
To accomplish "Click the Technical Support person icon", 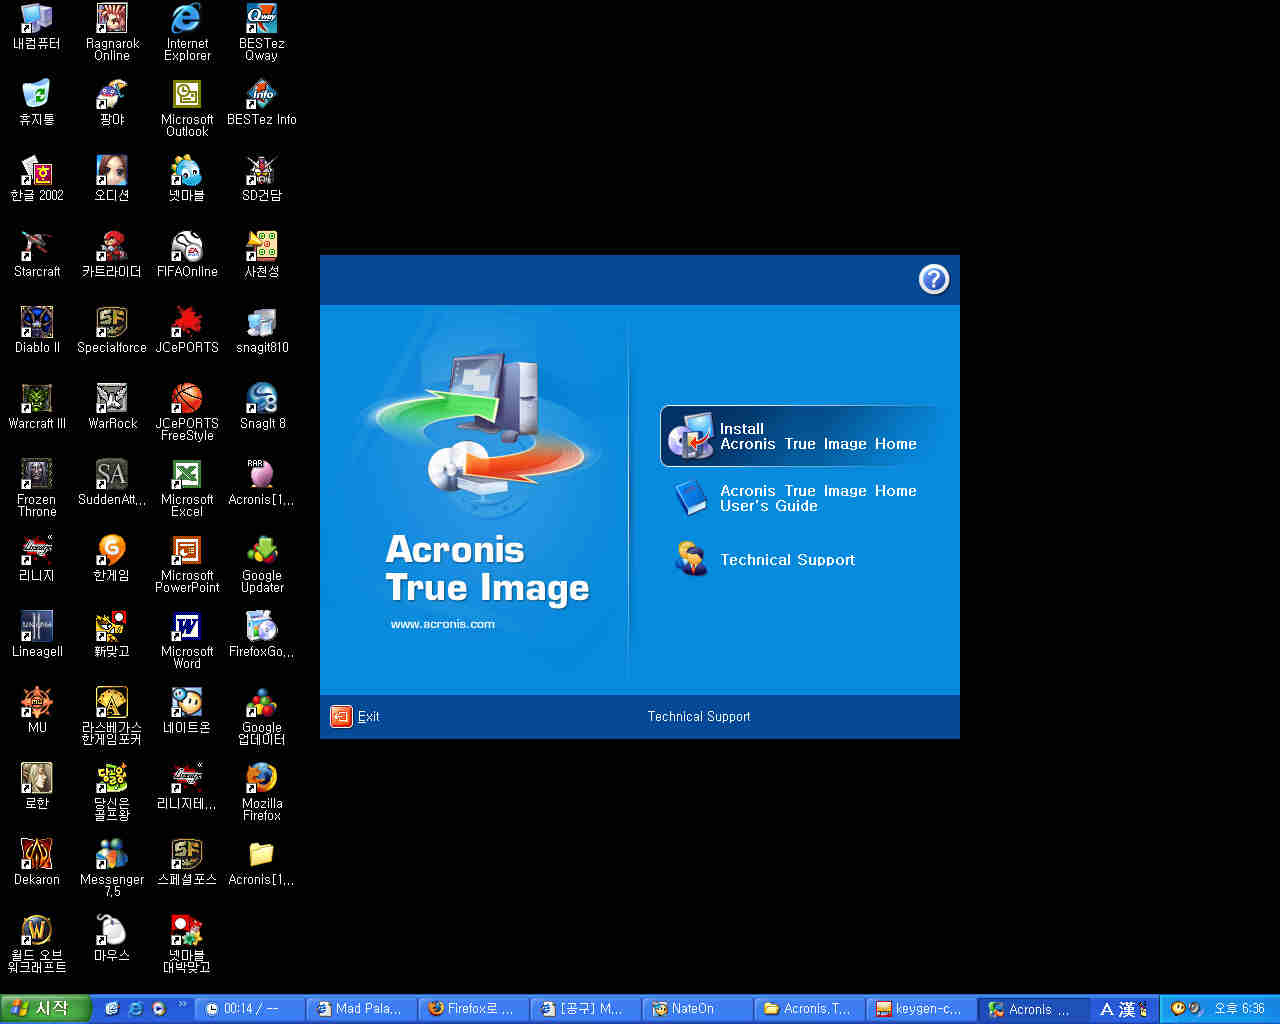I will (x=691, y=558).
